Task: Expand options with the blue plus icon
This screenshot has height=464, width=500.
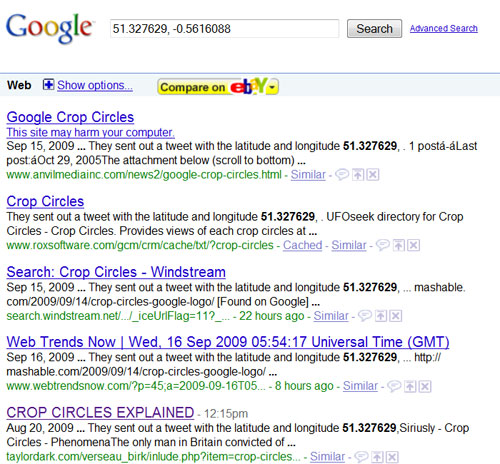Action: coord(48,85)
